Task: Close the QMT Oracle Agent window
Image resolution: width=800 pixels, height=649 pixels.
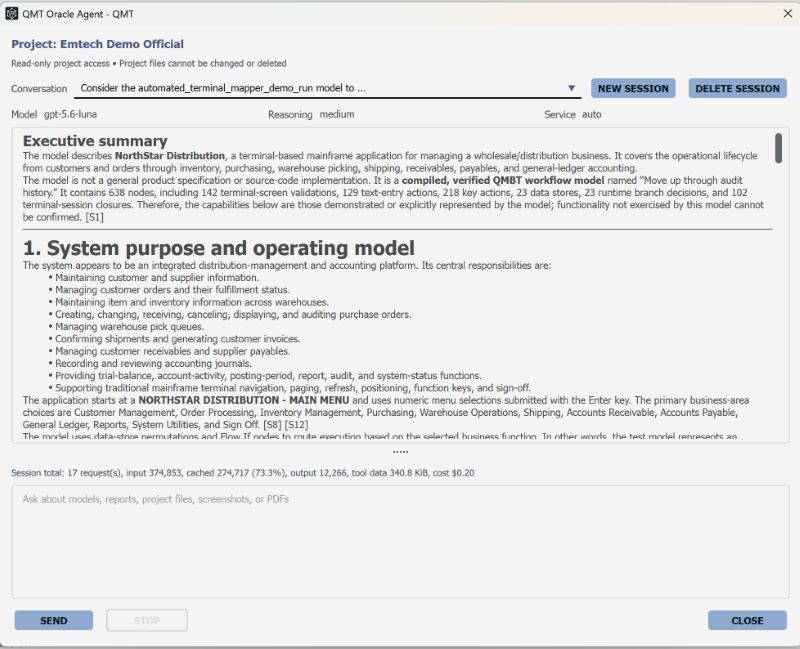Action: click(x=787, y=14)
